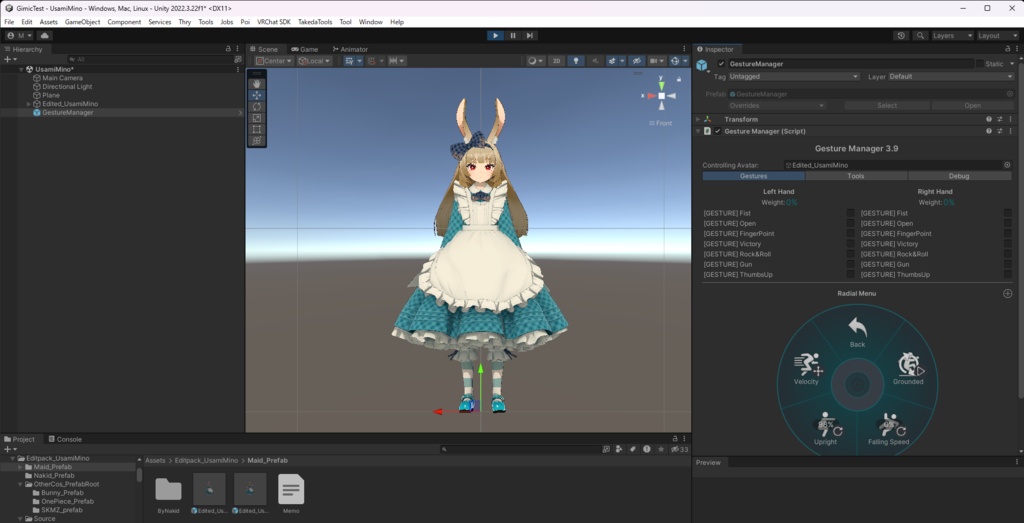Select the Rect tool in Scene toolbar
Viewport: 1024px width, 523px height.
257,129
